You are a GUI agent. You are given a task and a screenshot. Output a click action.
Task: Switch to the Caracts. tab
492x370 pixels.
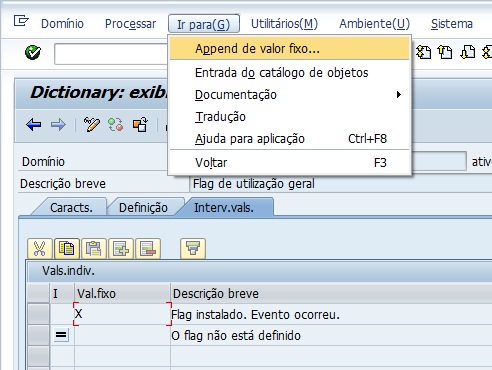point(71,208)
